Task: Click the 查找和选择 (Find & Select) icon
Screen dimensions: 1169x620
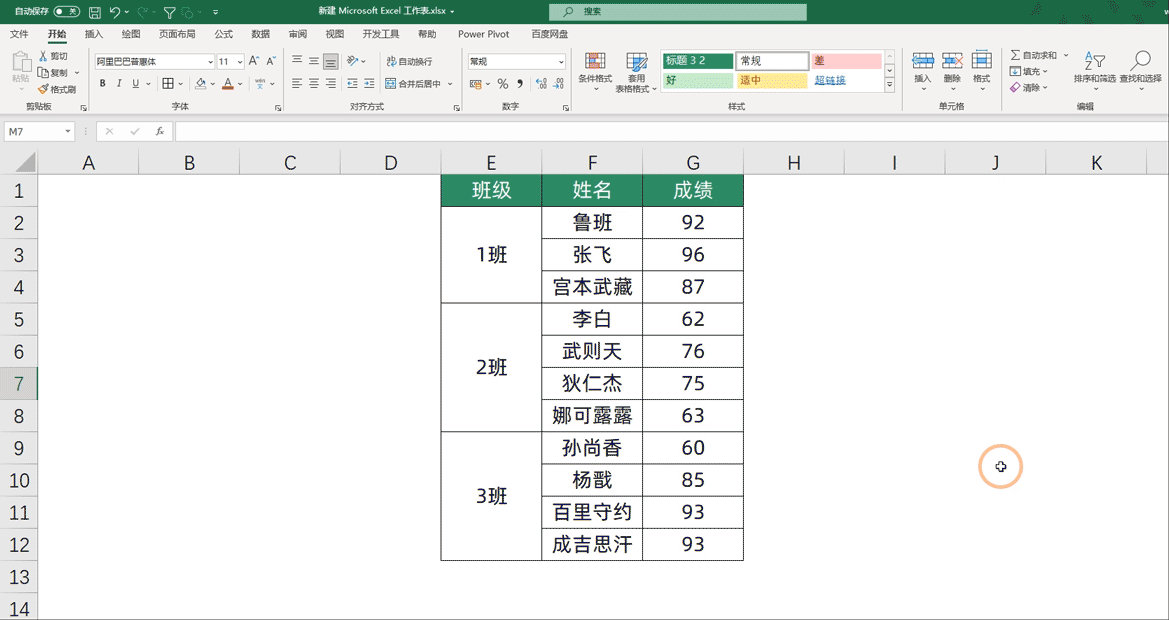Action: tap(1140, 67)
